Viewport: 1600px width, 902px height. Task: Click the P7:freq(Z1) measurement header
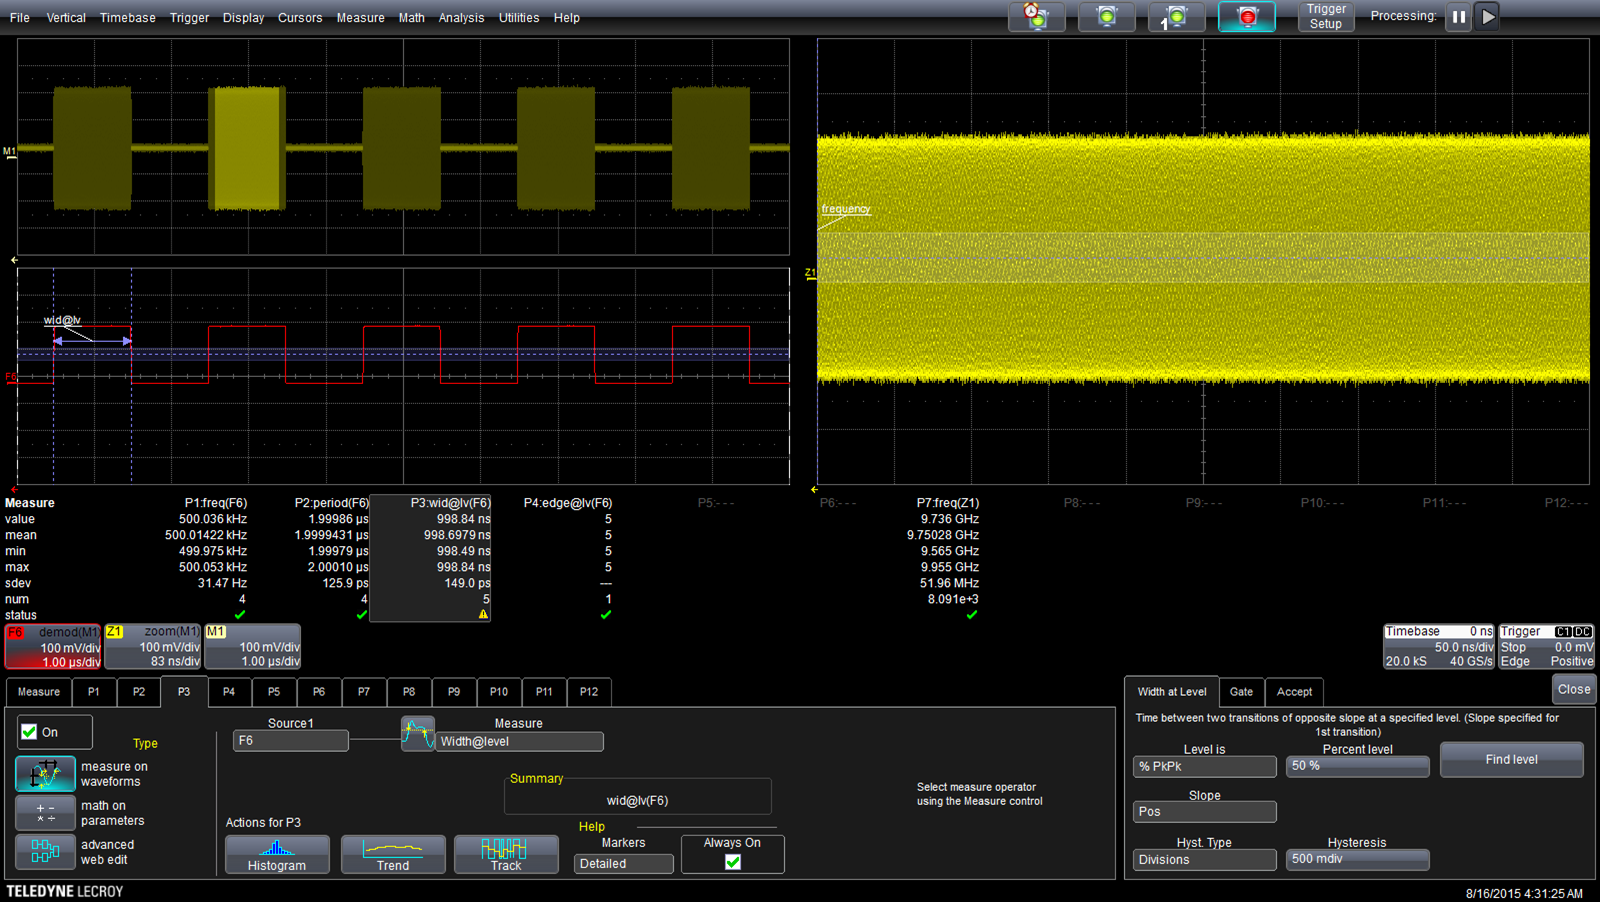948,503
